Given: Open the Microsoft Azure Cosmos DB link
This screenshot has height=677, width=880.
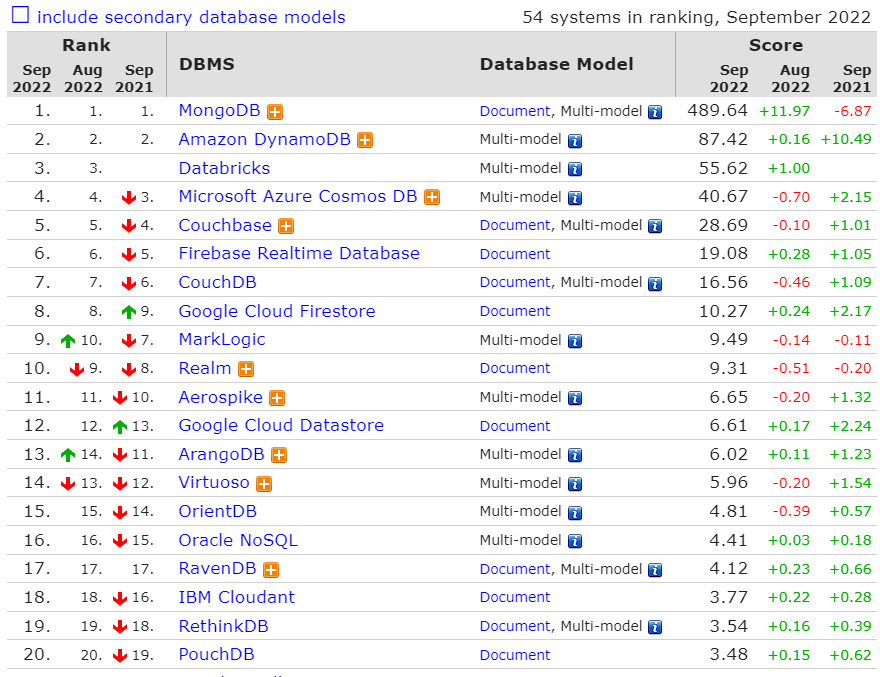Looking at the screenshot, I should pos(298,196).
